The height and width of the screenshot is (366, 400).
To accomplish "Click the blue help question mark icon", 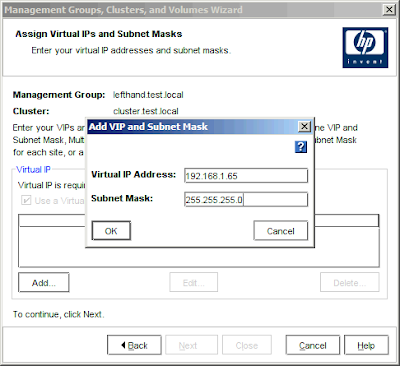I will (301, 147).
